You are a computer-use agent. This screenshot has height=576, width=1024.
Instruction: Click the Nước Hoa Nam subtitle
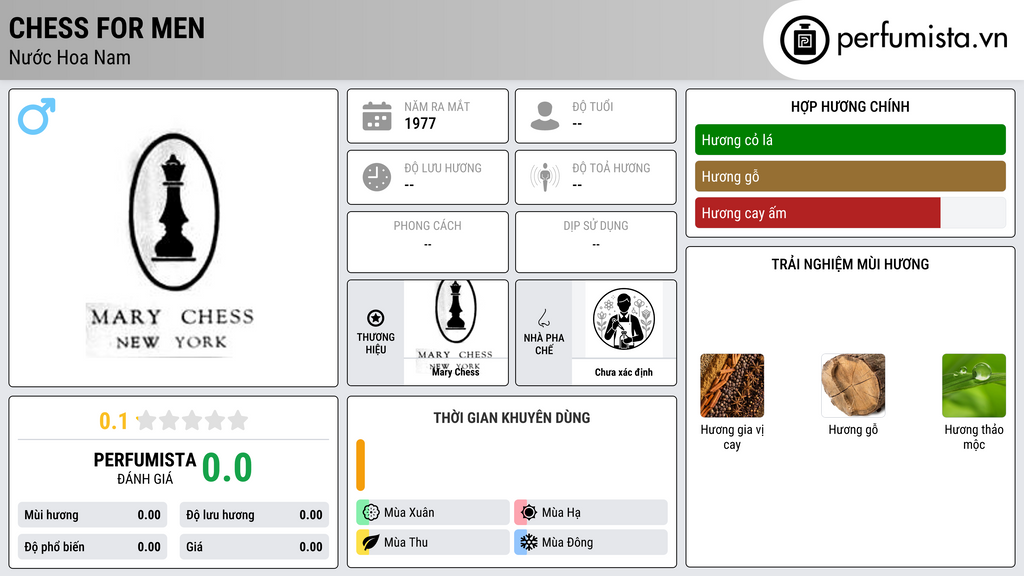tap(70, 57)
